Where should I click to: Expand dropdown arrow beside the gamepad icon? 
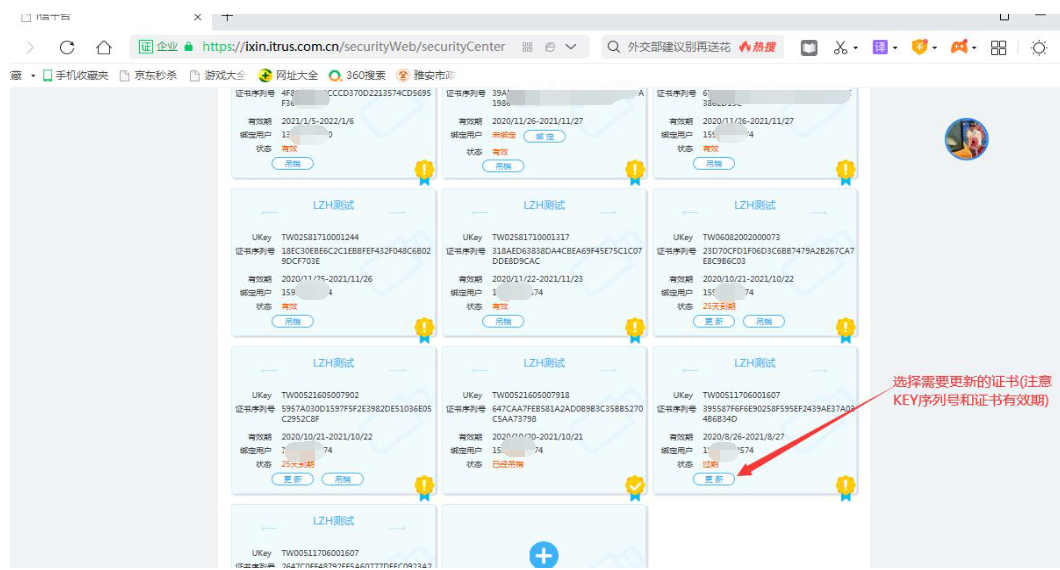pos(973,48)
